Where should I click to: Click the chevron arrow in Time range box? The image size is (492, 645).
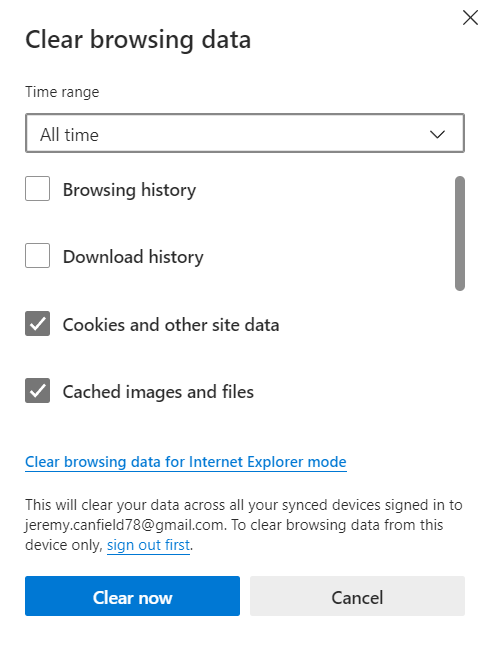tap(437, 134)
